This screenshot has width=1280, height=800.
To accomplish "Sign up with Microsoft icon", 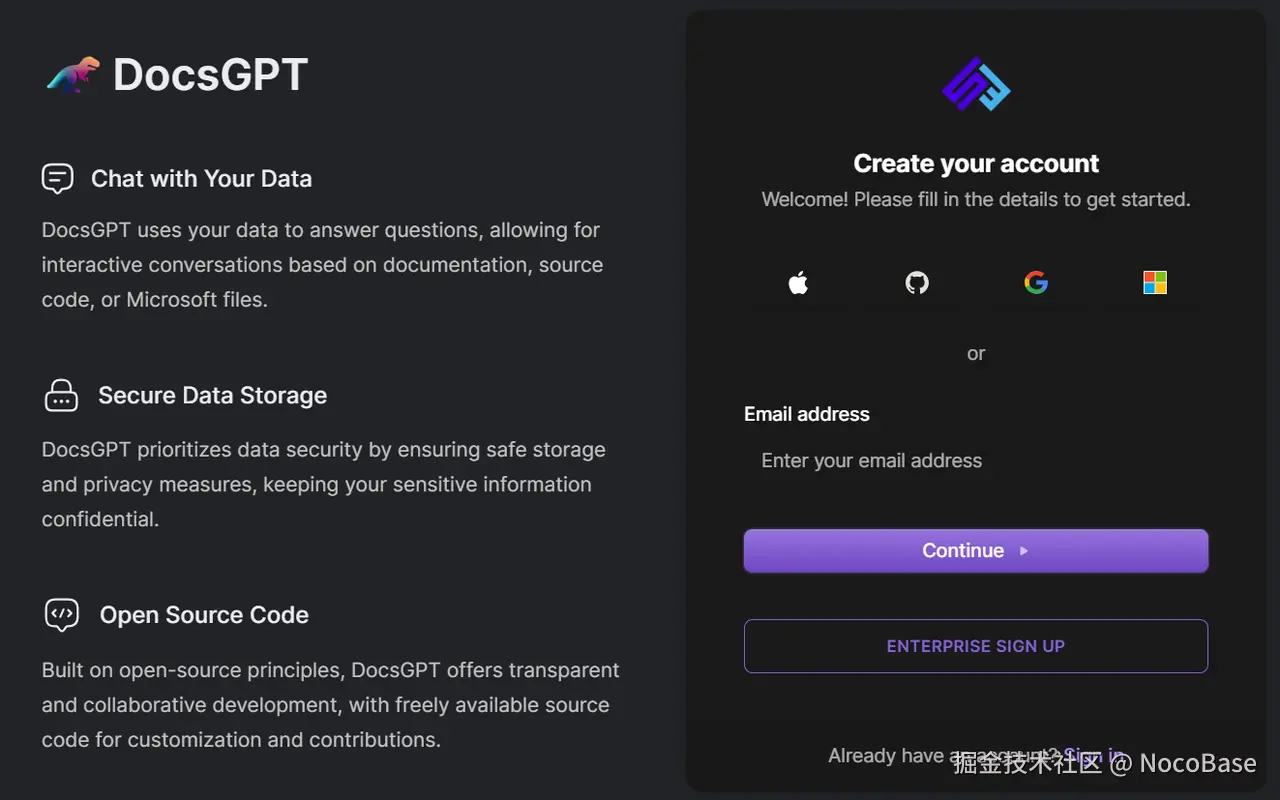I will click(1155, 283).
